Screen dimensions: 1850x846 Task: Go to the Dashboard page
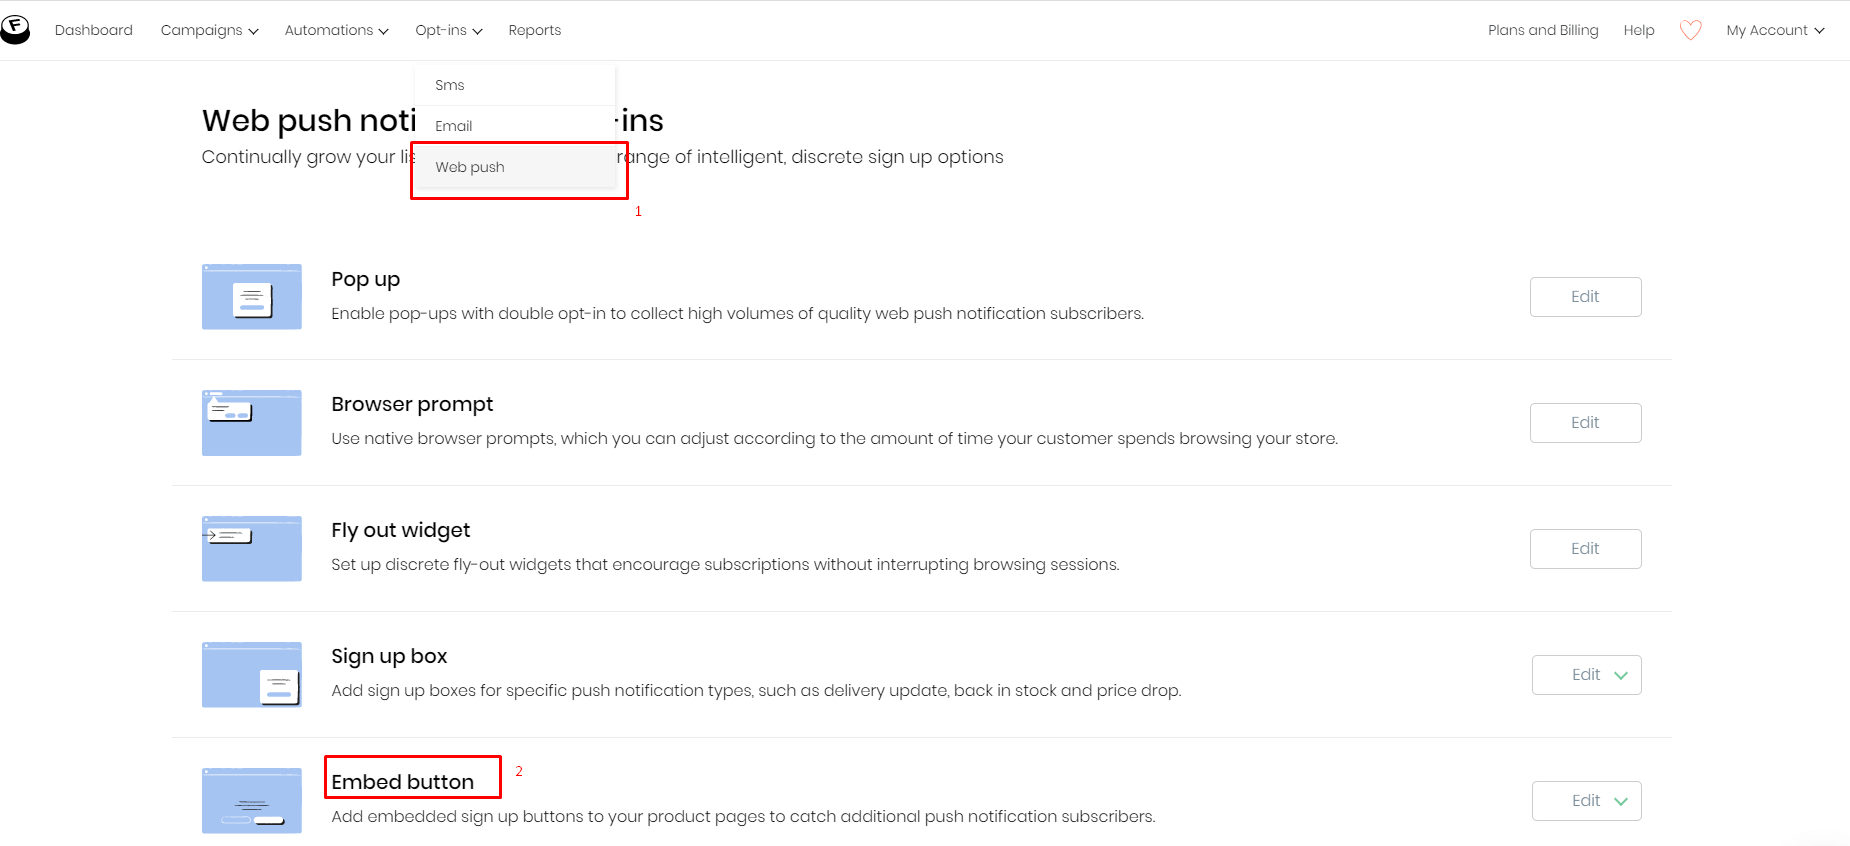click(94, 30)
